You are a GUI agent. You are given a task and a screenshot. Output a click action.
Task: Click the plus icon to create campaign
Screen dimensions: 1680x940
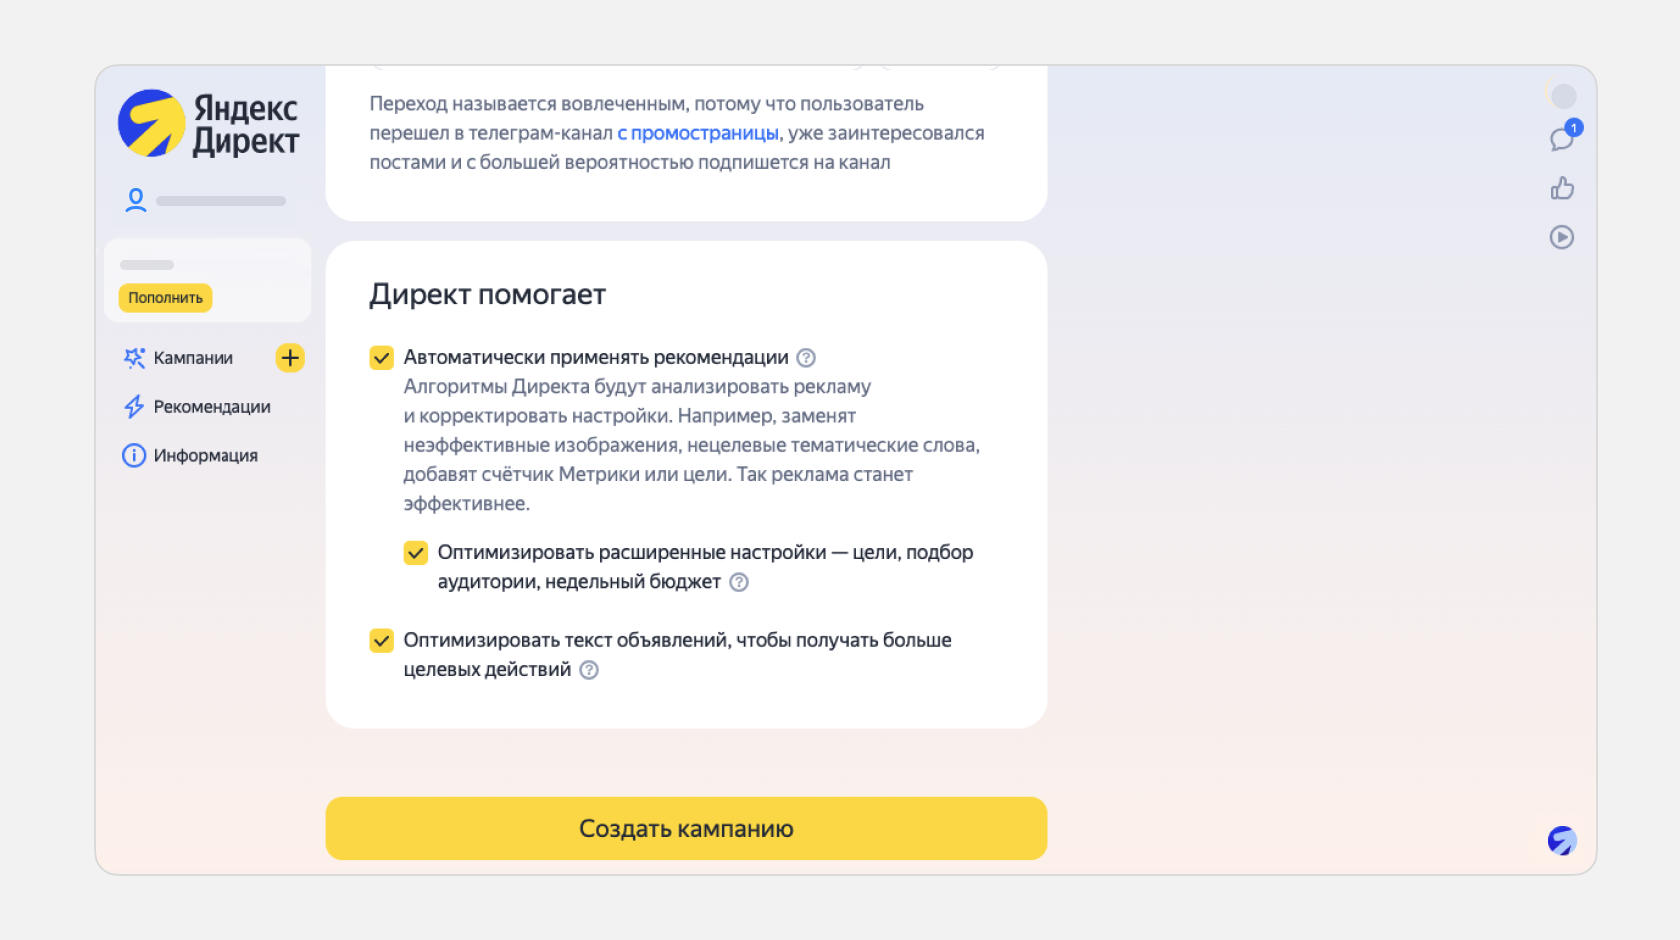pos(289,357)
